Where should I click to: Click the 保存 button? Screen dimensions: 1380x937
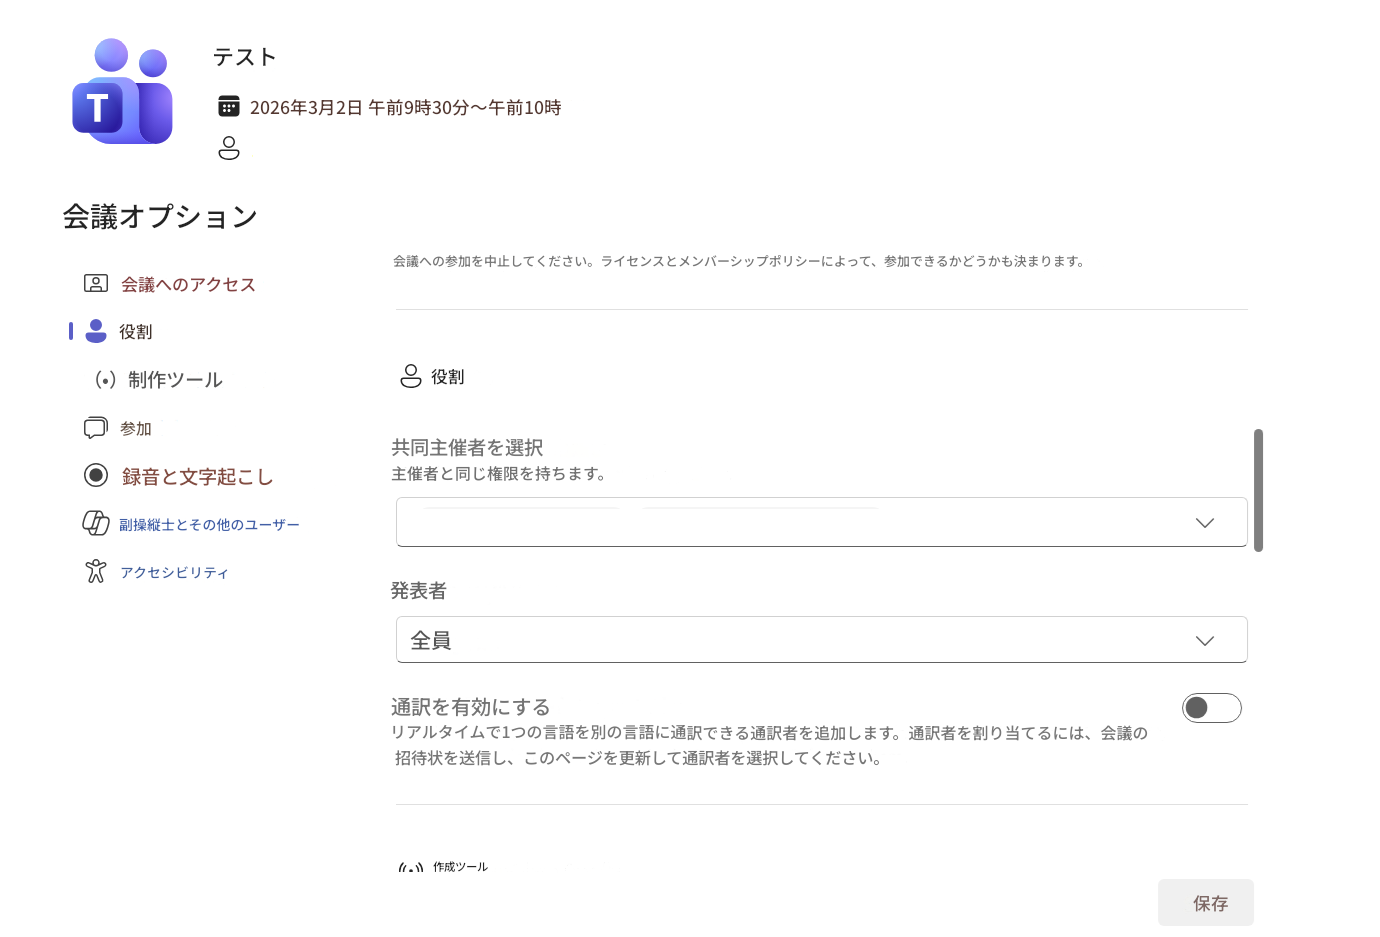pyautogui.click(x=1206, y=903)
